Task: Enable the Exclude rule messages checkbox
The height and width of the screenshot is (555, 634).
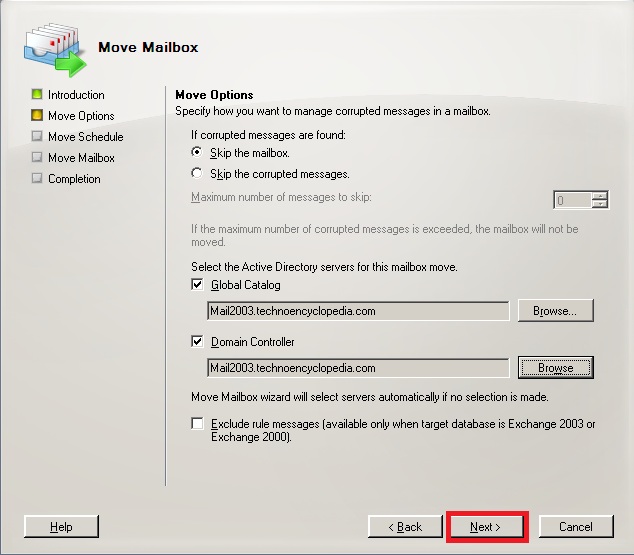Action: point(197,424)
